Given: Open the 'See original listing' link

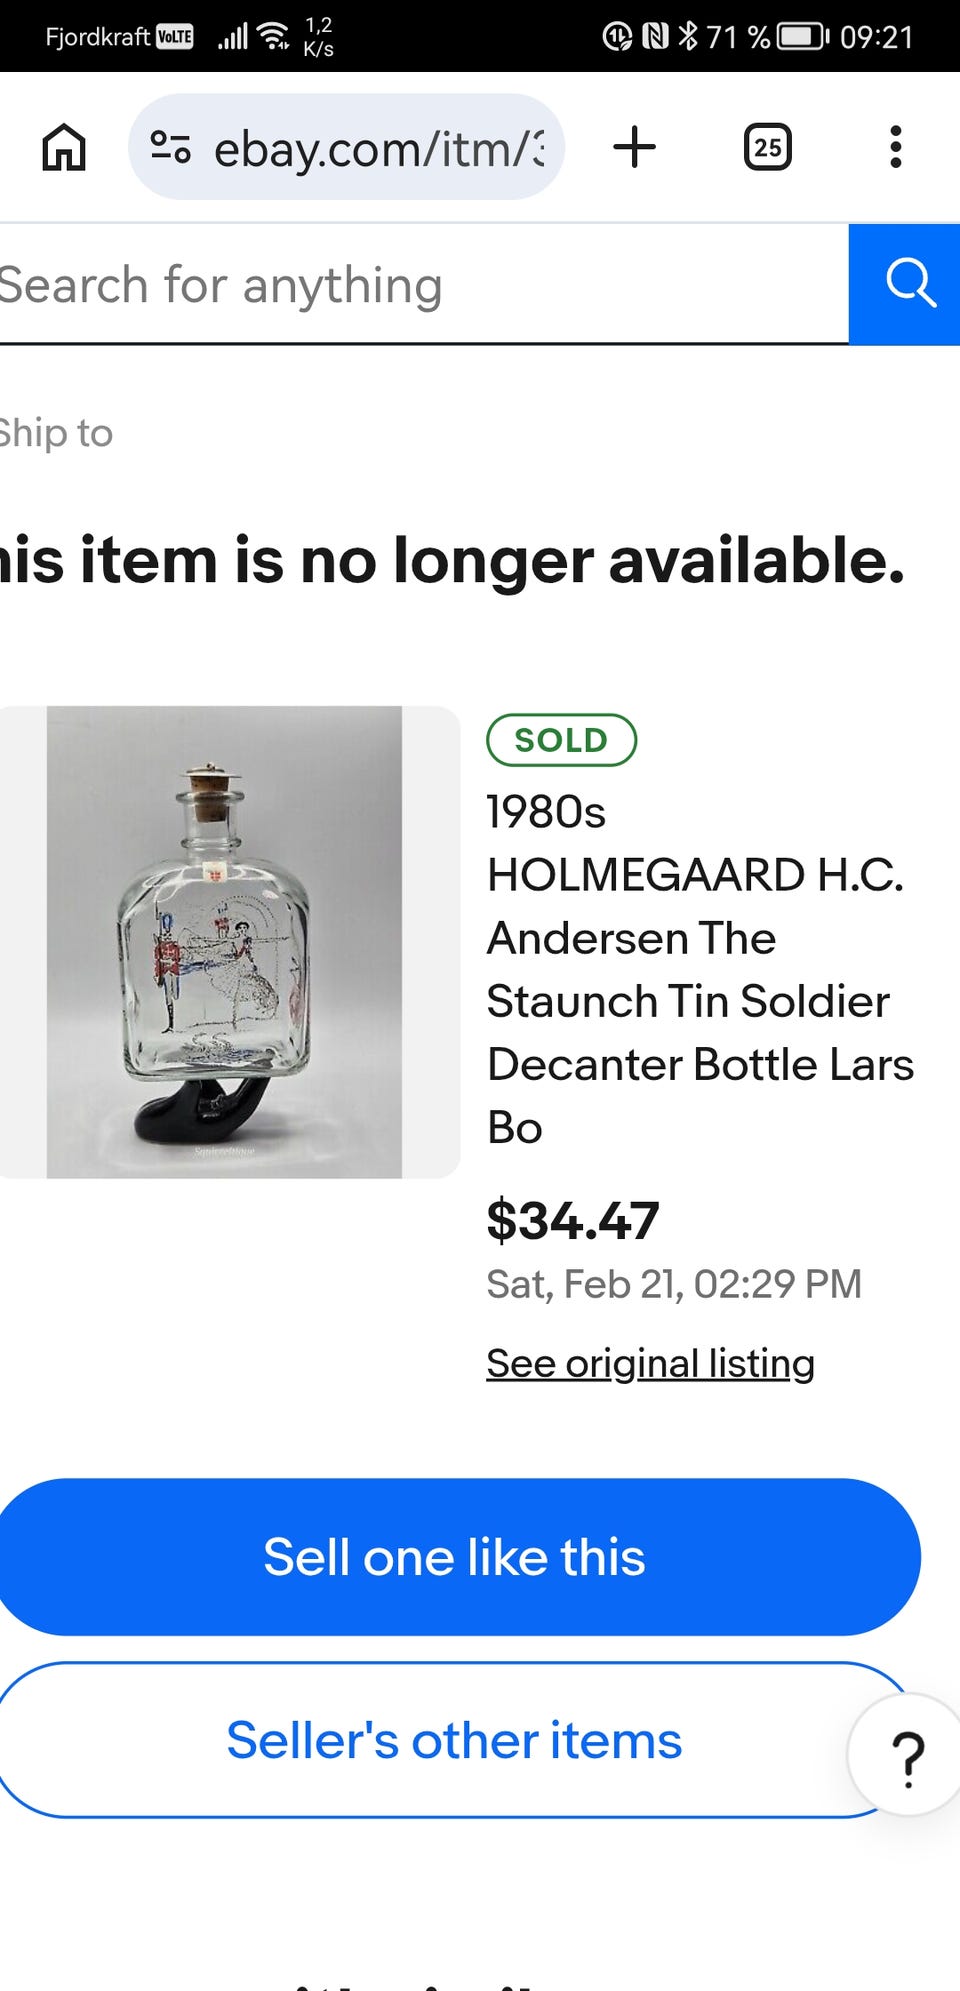Looking at the screenshot, I should (x=650, y=1363).
